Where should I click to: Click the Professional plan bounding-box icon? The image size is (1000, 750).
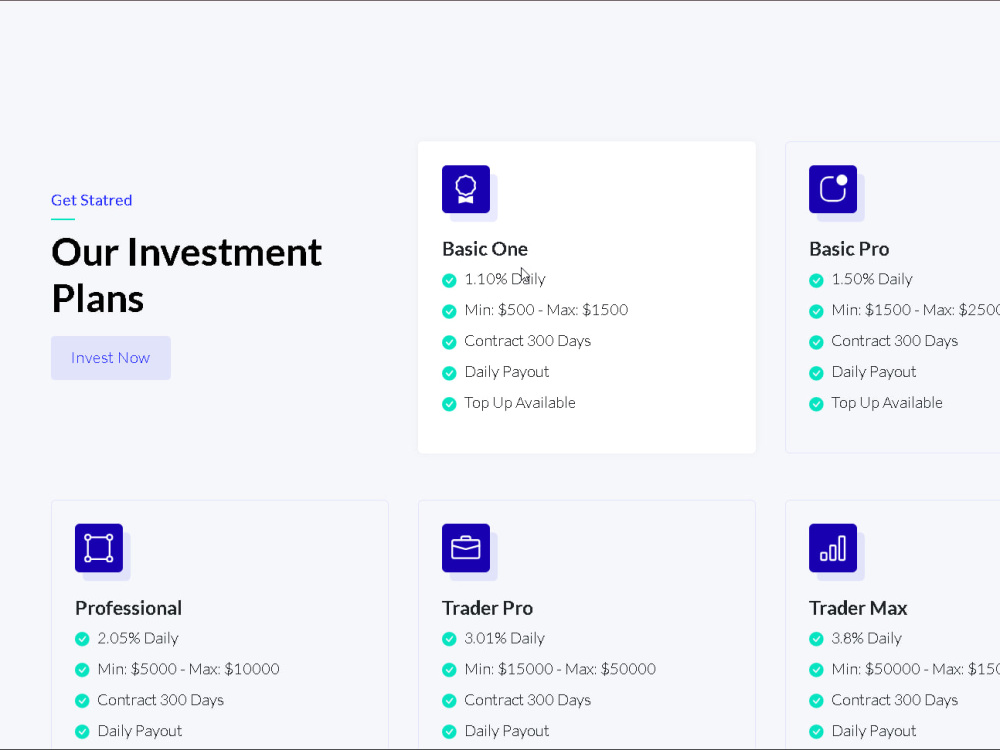pyautogui.click(x=99, y=548)
